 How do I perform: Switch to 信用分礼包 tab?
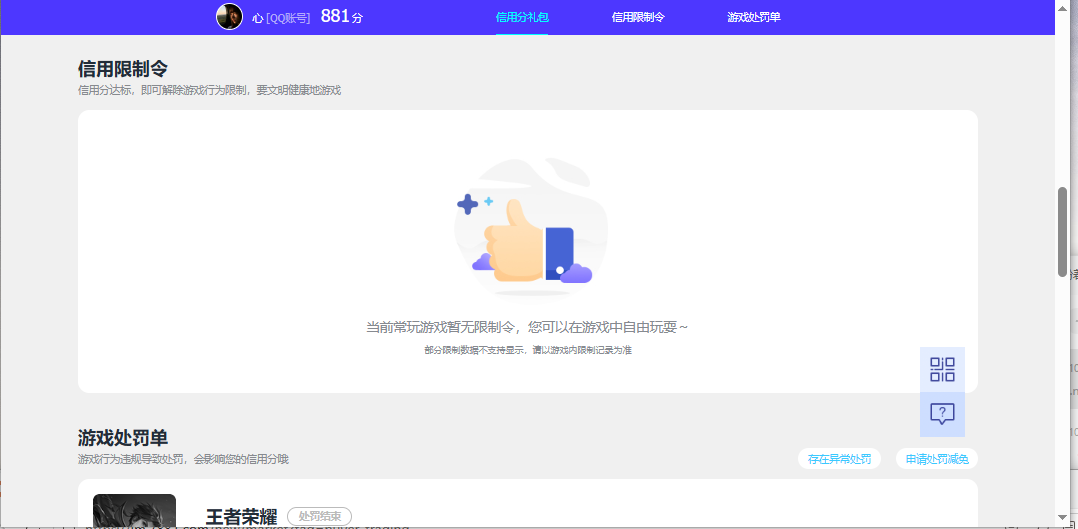point(522,17)
